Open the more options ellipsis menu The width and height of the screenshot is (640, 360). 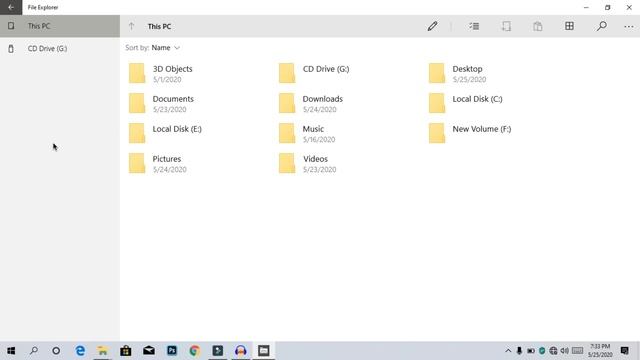pos(629,27)
